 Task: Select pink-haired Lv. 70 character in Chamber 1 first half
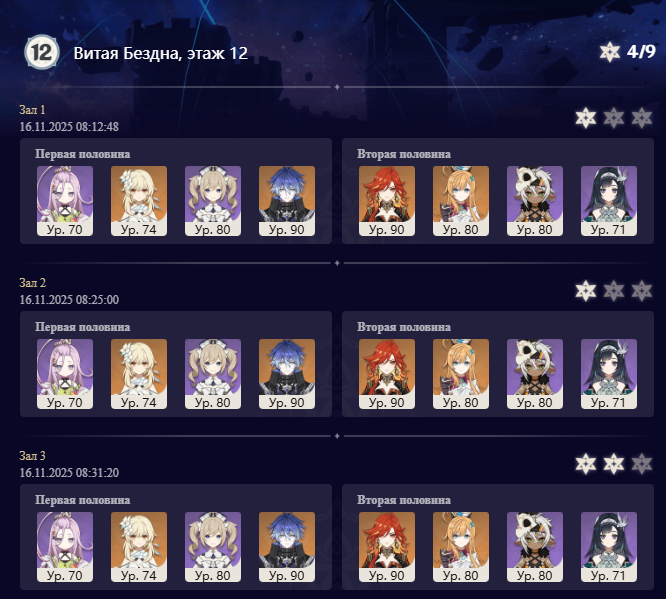click(x=65, y=201)
